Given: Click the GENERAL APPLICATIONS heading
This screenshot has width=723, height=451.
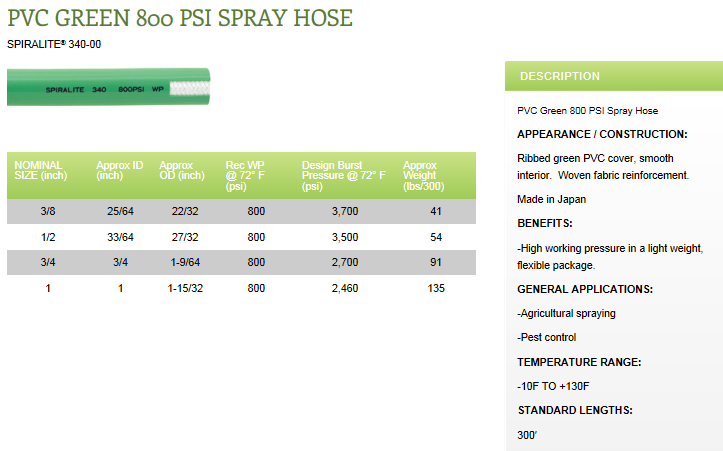Looking at the screenshot, I should [585, 289].
